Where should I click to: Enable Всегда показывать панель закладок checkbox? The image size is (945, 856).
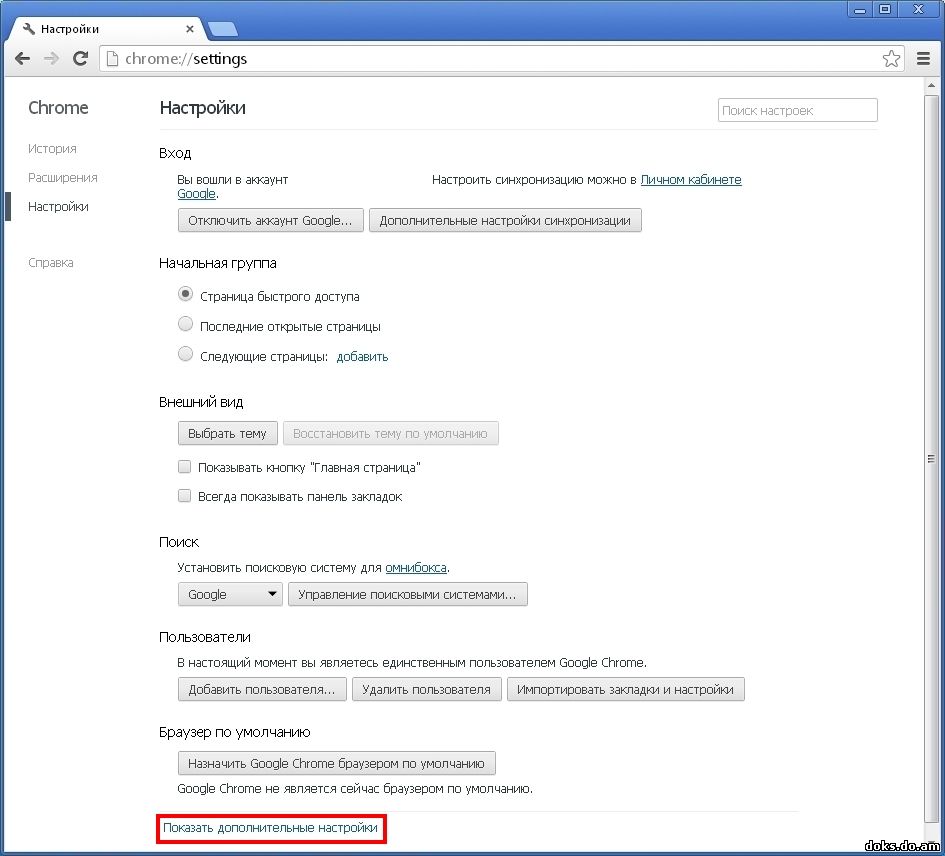184,496
